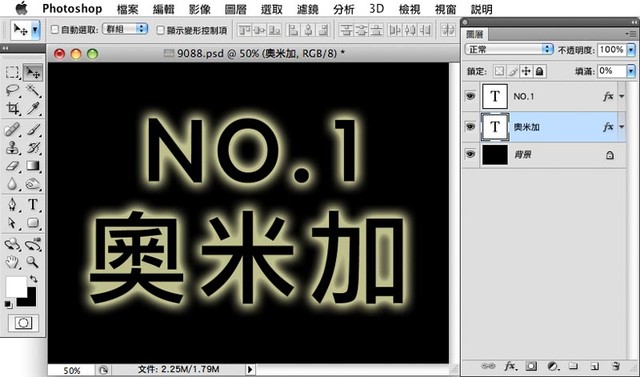Select the Eraser tool
The height and width of the screenshot is (377, 640).
click(12, 166)
